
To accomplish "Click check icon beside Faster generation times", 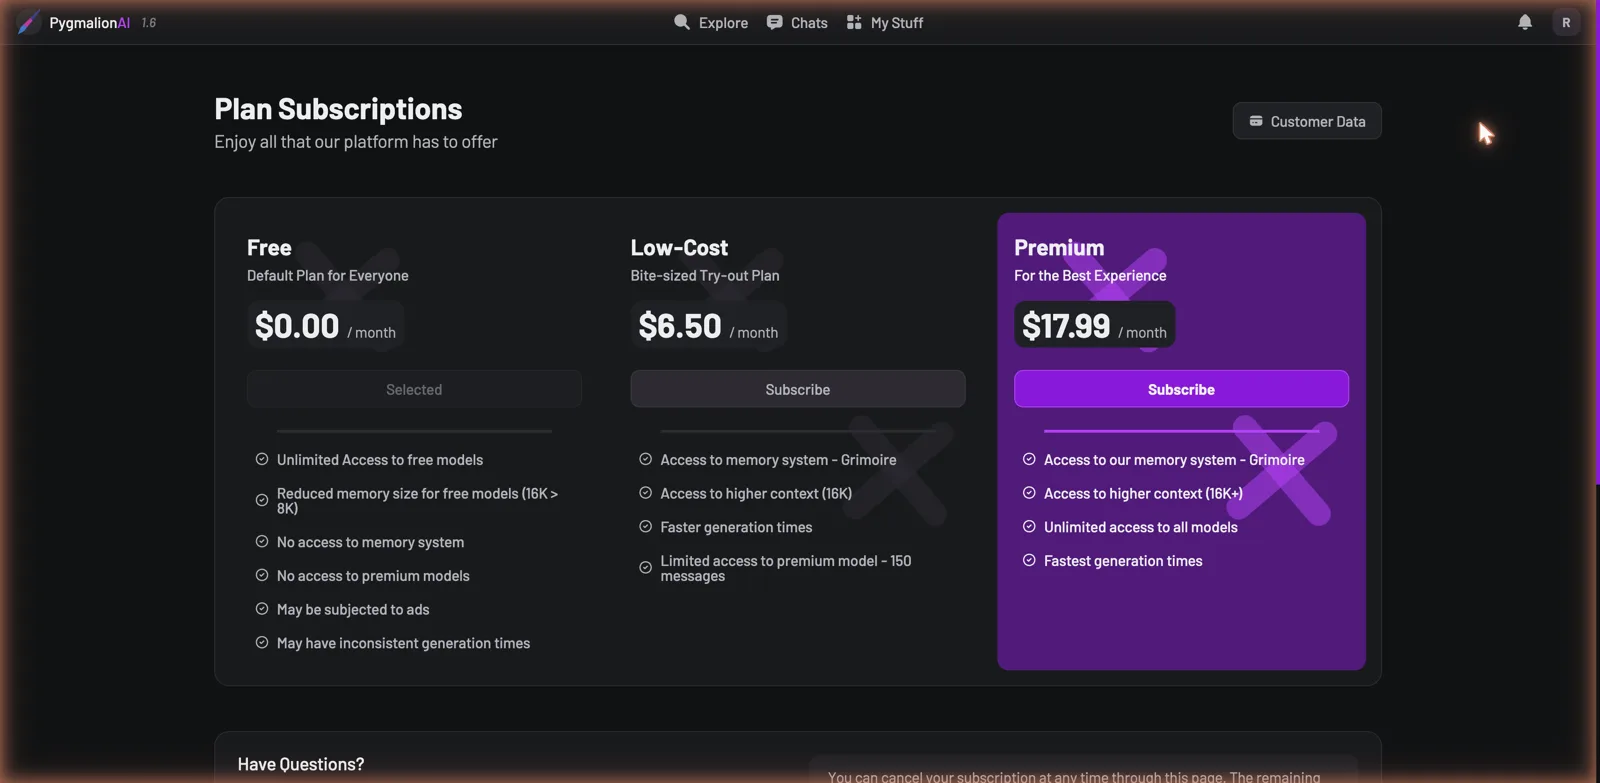I will (x=646, y=526).
